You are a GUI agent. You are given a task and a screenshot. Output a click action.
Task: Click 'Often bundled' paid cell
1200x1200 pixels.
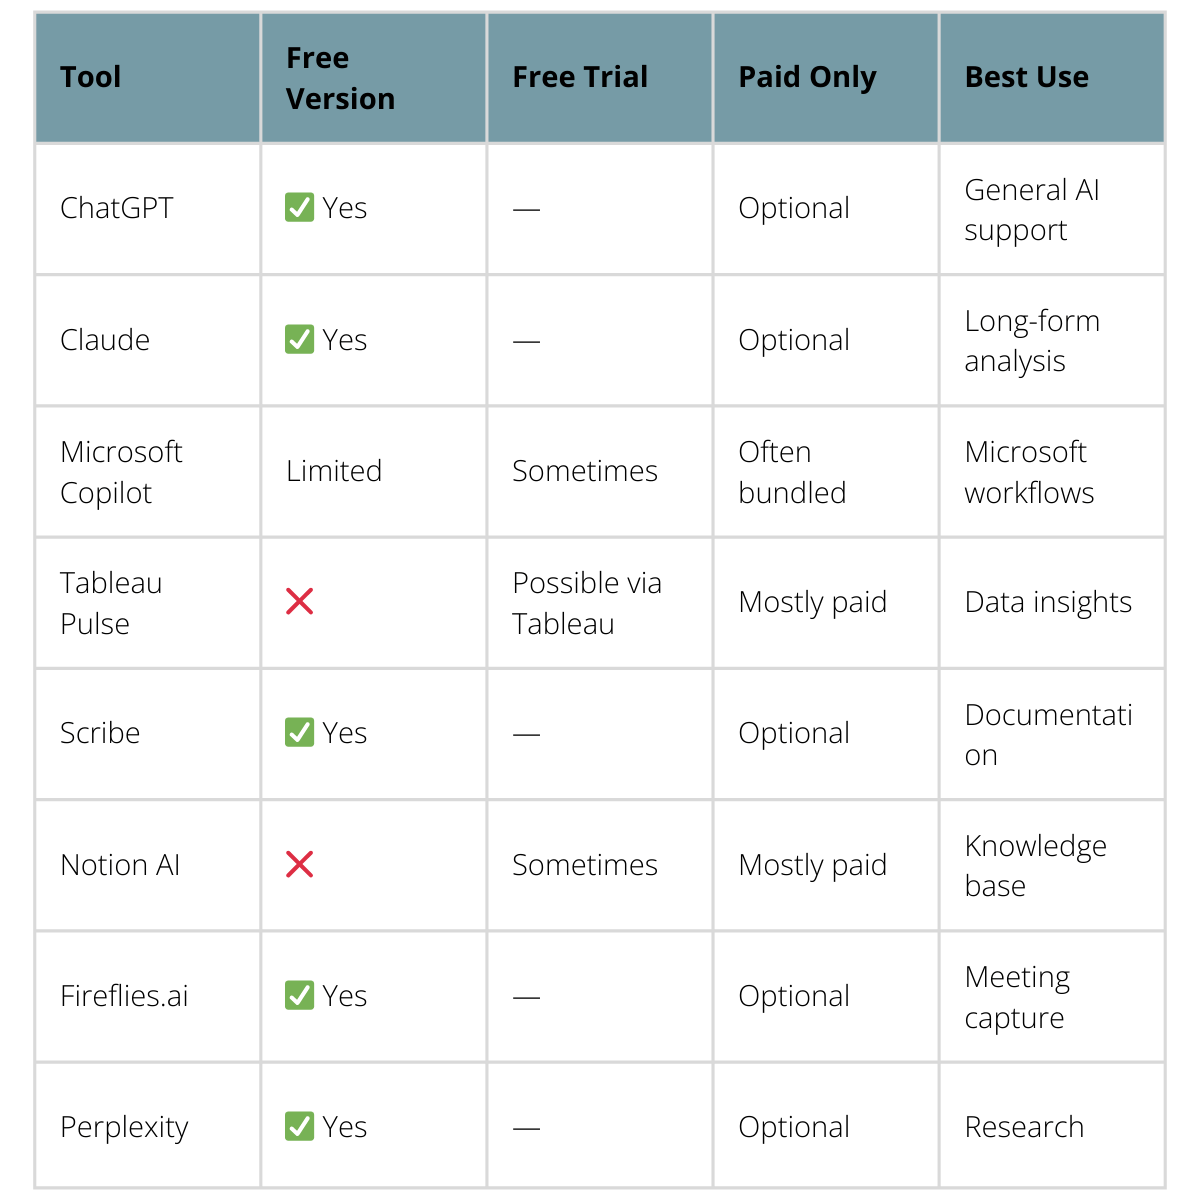(x=792, y=472)
